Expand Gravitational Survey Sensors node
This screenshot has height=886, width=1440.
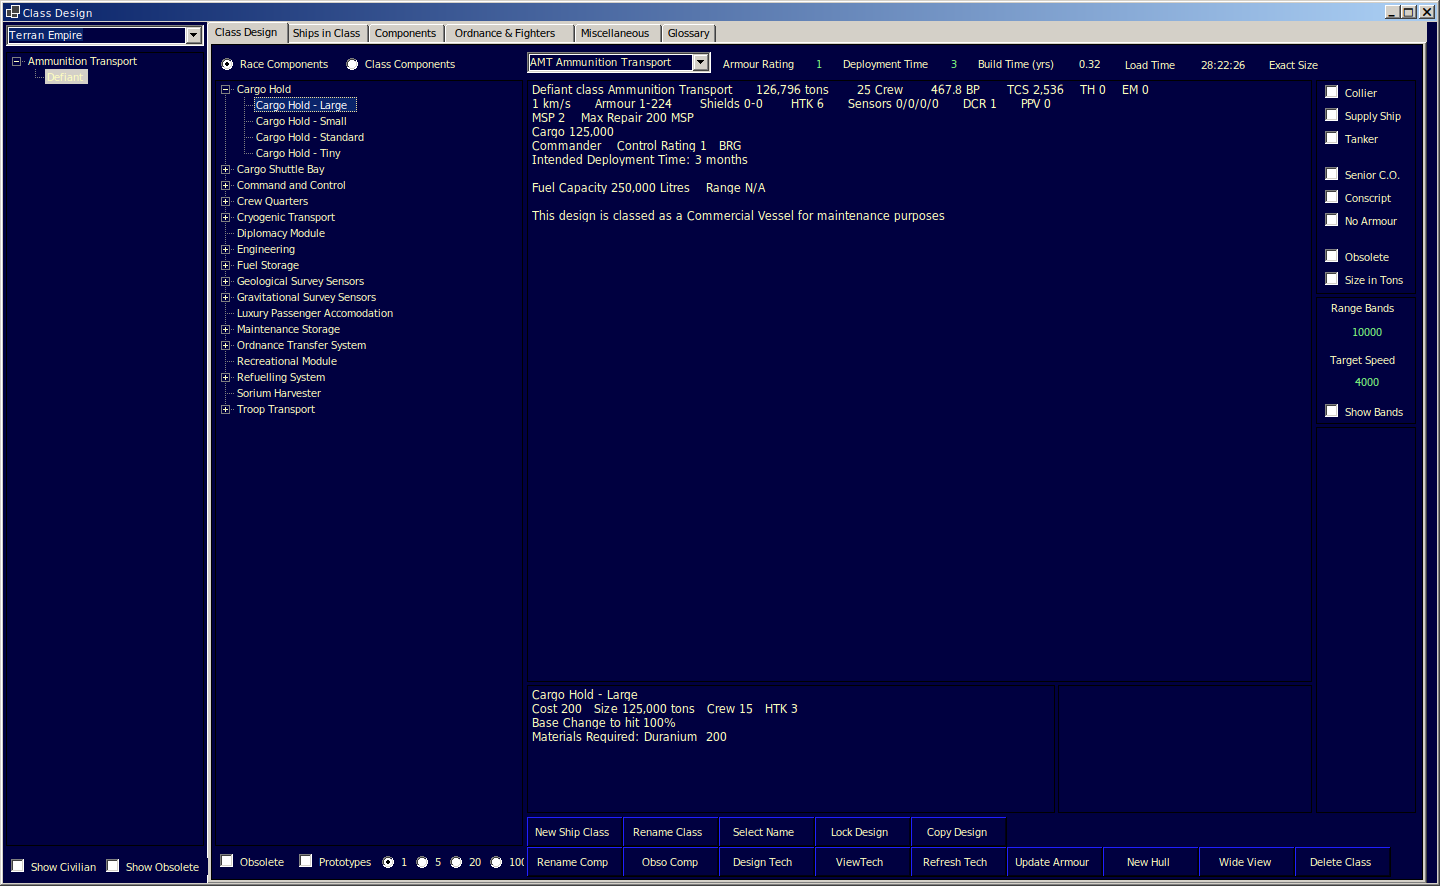pyautogui.click(x=226, y=297)
